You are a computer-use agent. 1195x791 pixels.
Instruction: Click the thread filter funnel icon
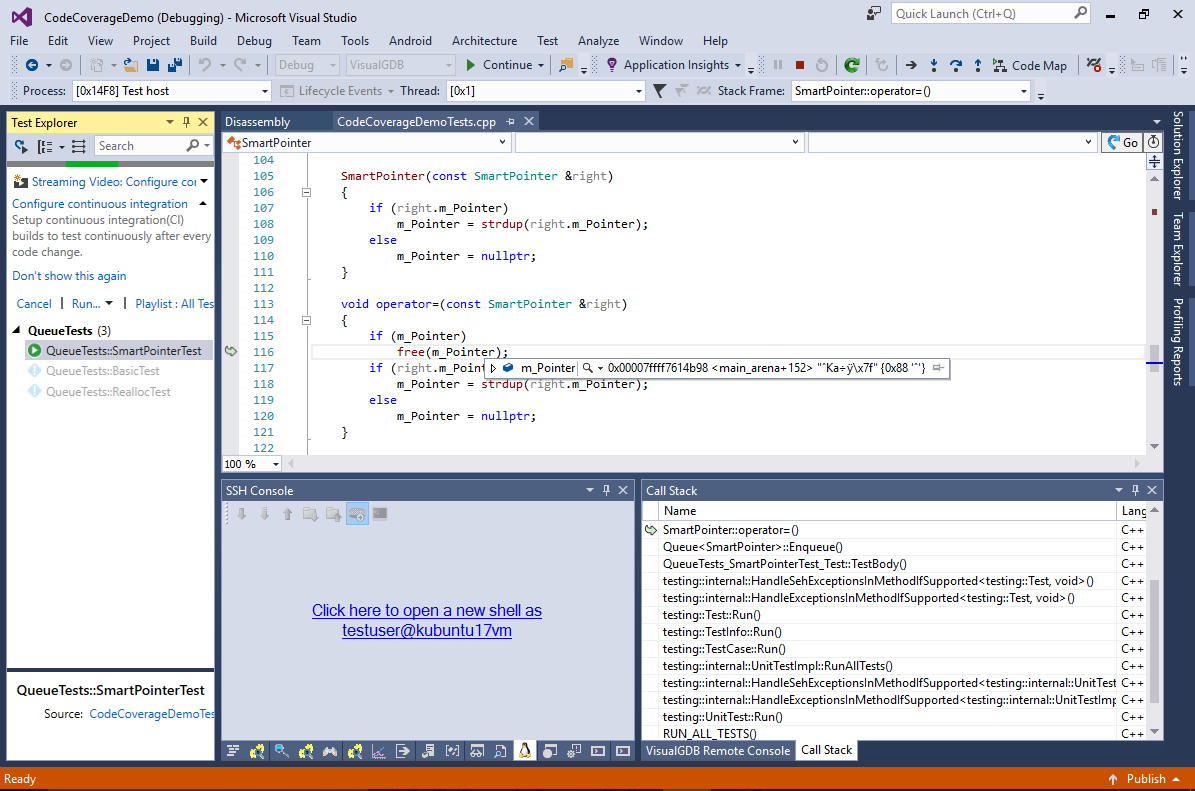pyautogui.click(x=660, y=91)
